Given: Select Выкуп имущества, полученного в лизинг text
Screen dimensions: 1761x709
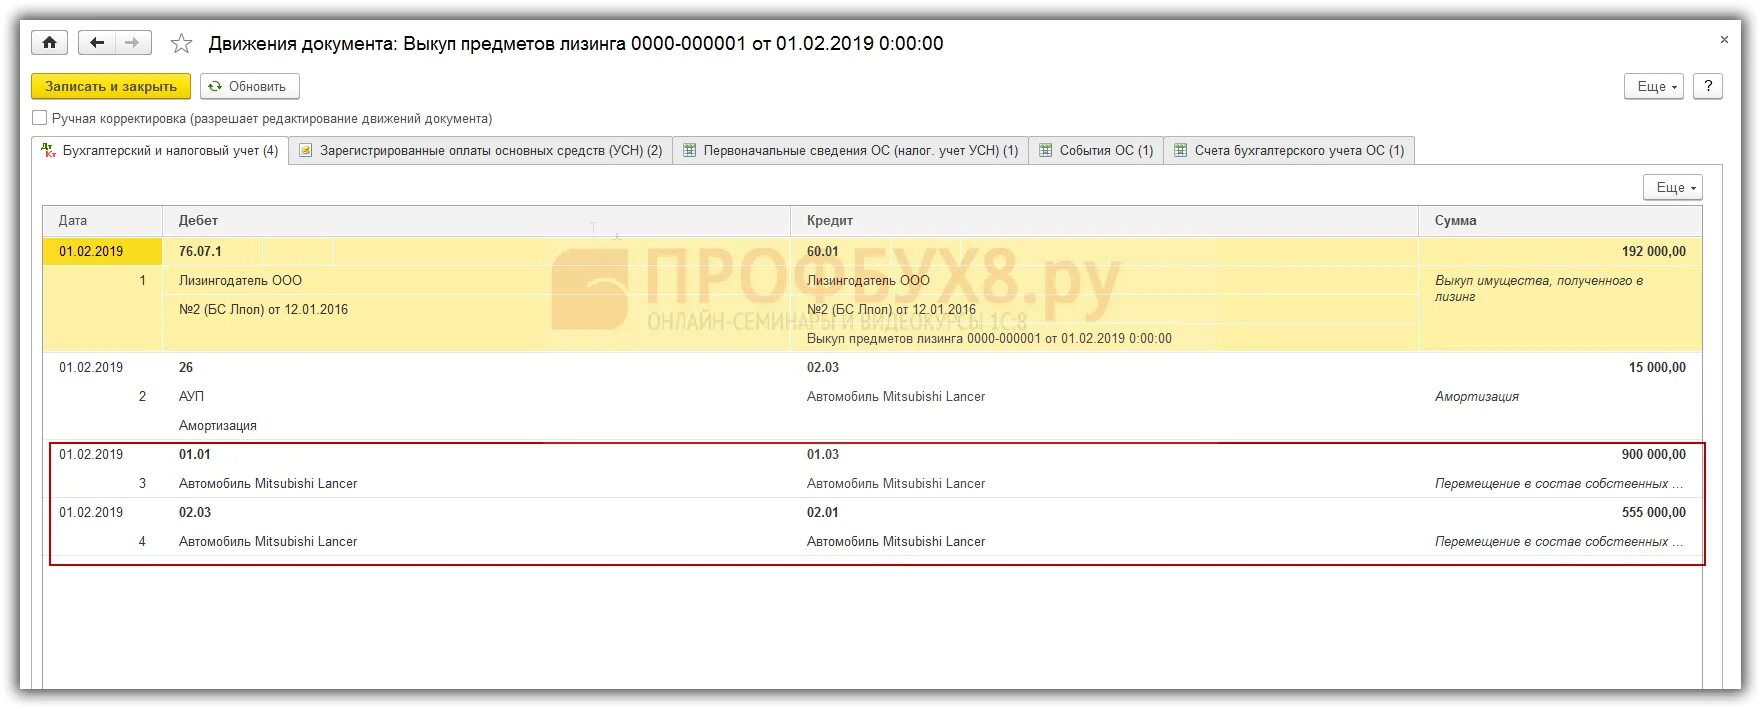Looking at the screenshot, I should 1538,288.
